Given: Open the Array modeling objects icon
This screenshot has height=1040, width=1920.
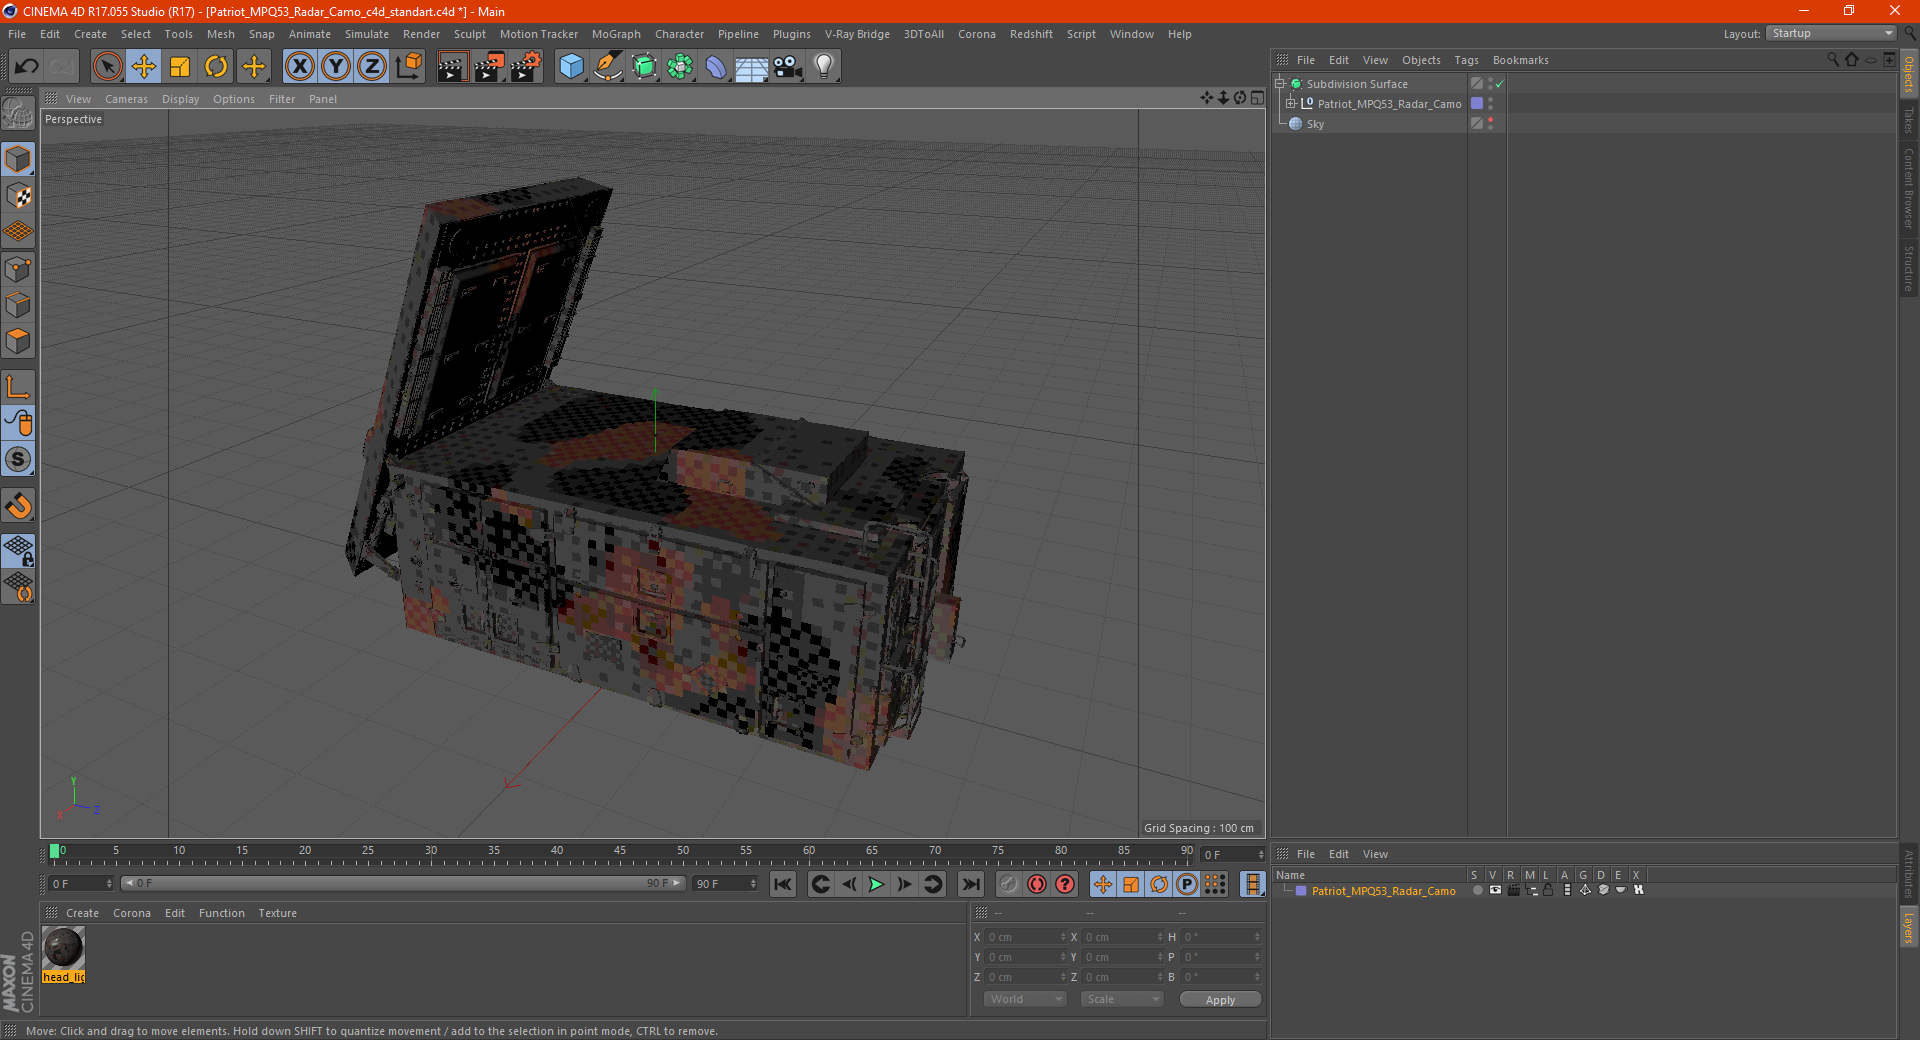Looking at the screenshot, I should [x=680, y=67].
